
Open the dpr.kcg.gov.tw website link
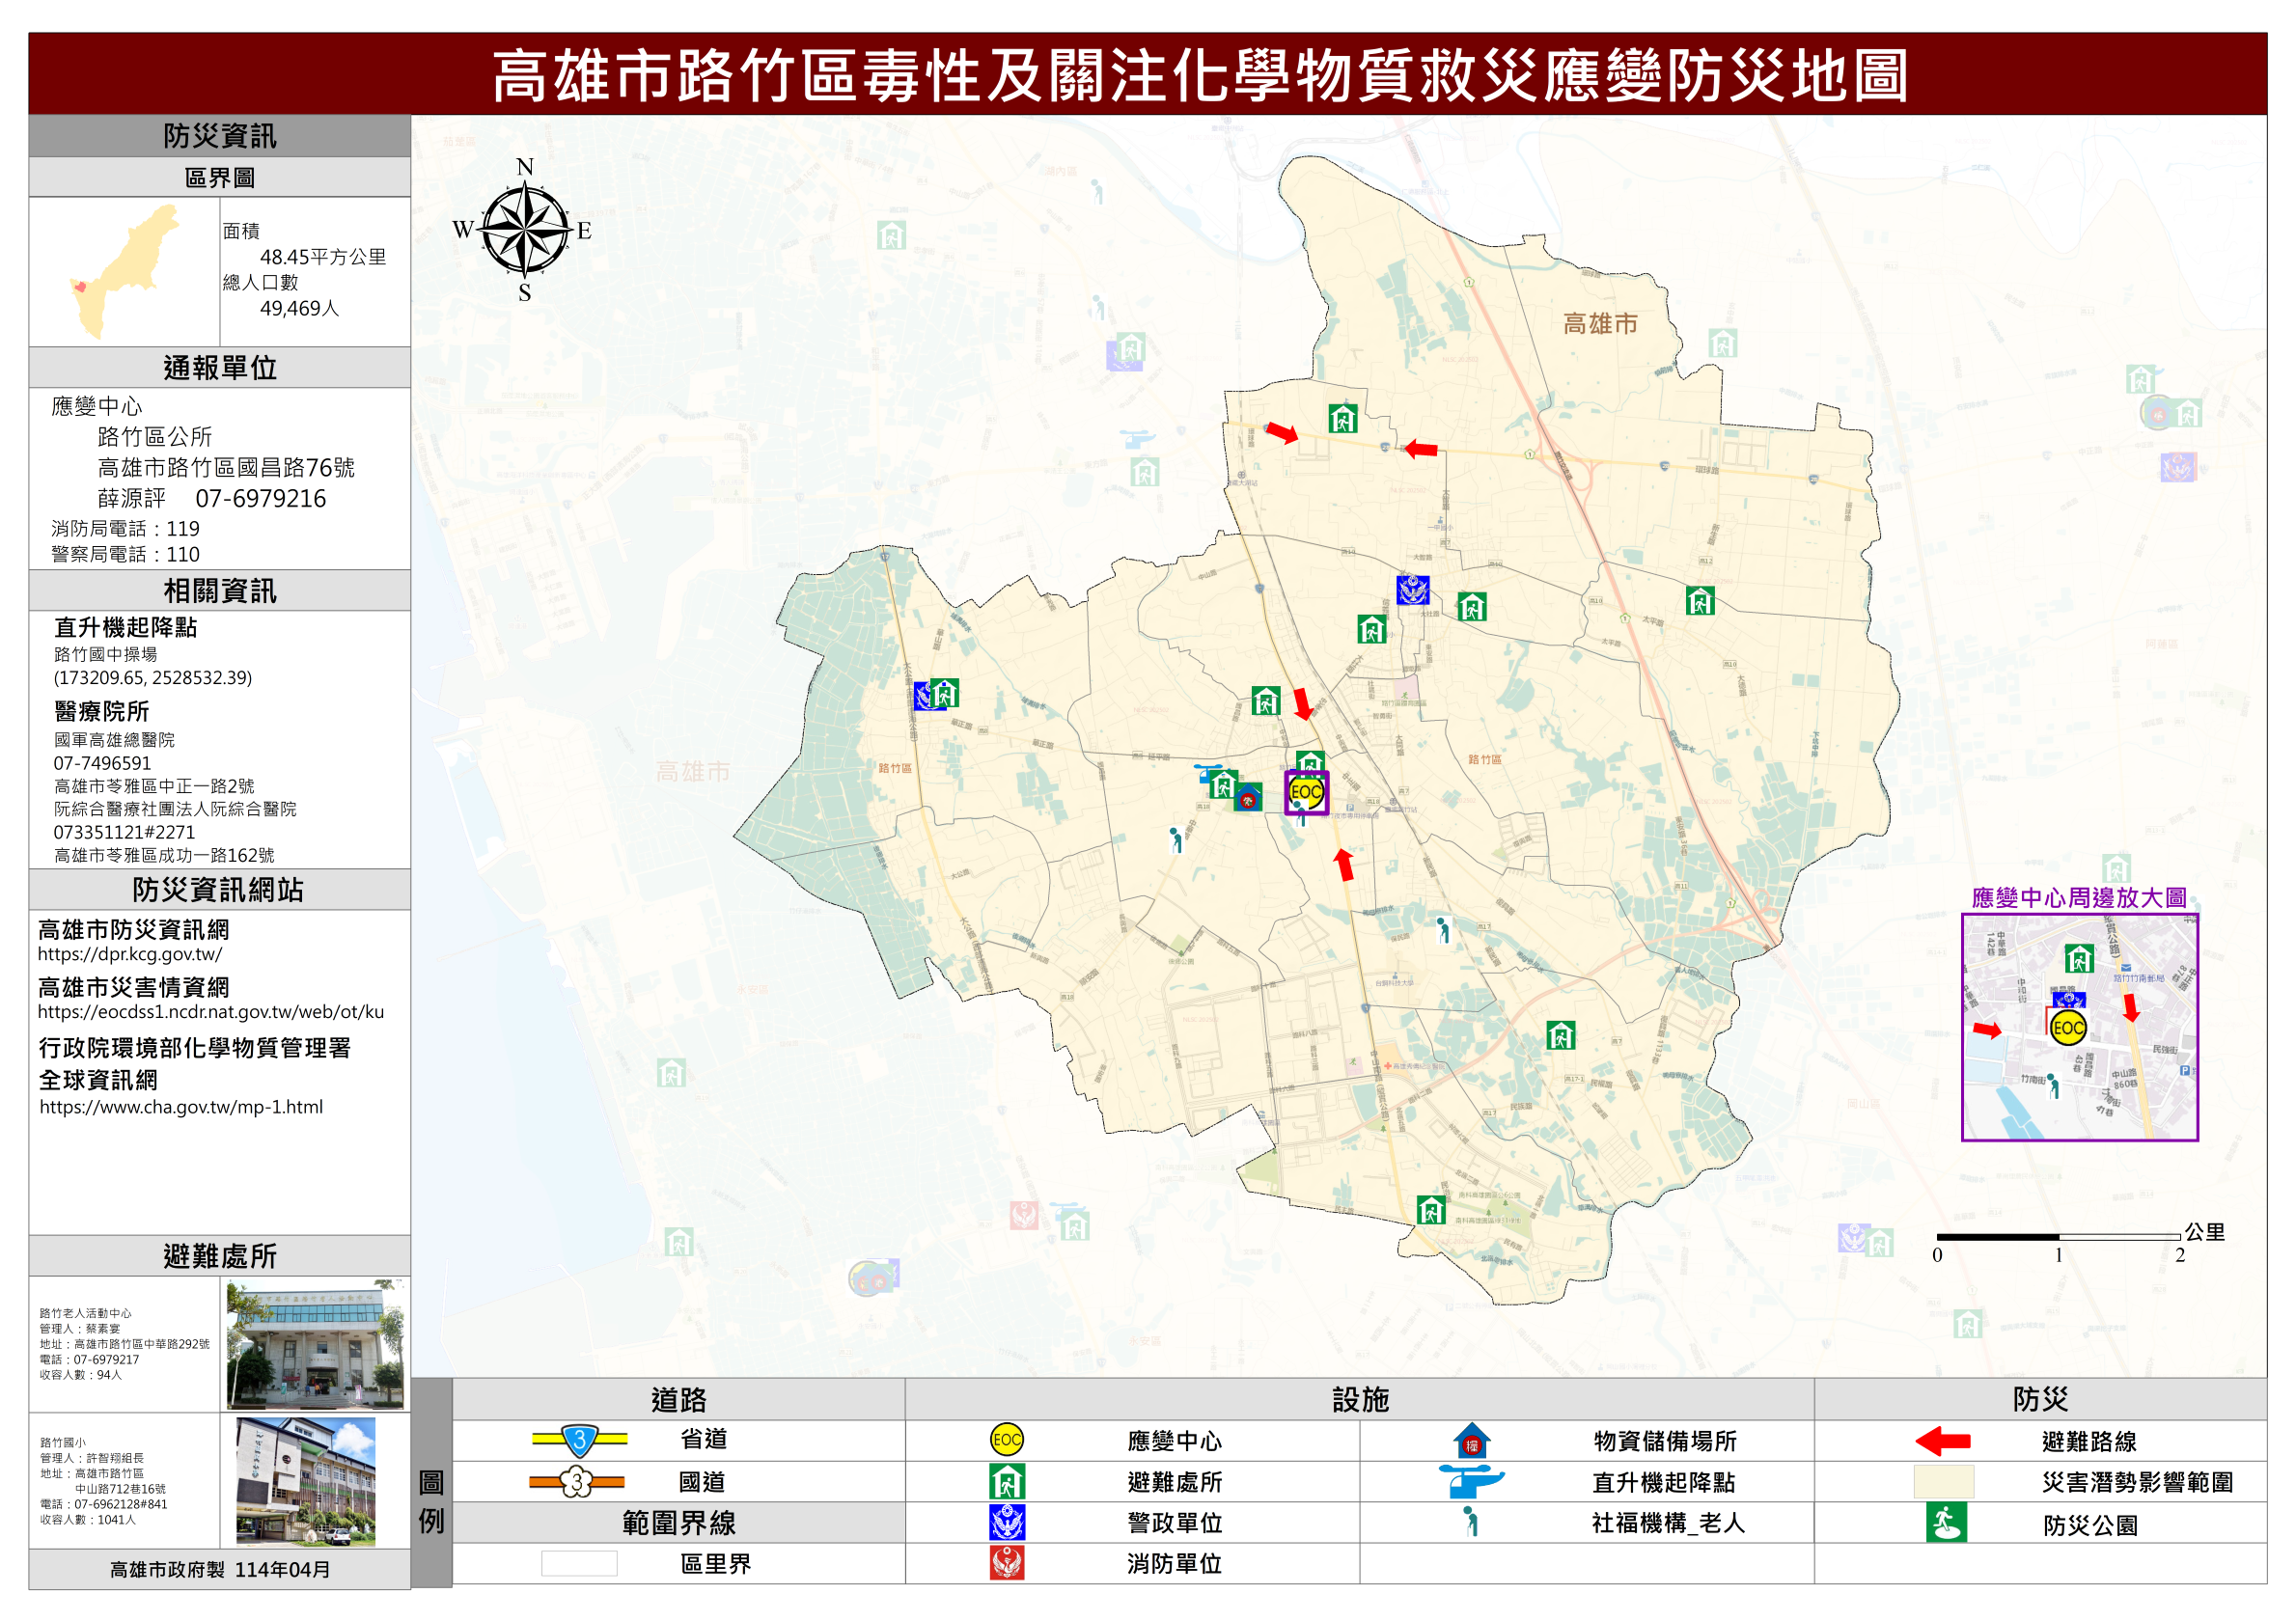(130, 954)
